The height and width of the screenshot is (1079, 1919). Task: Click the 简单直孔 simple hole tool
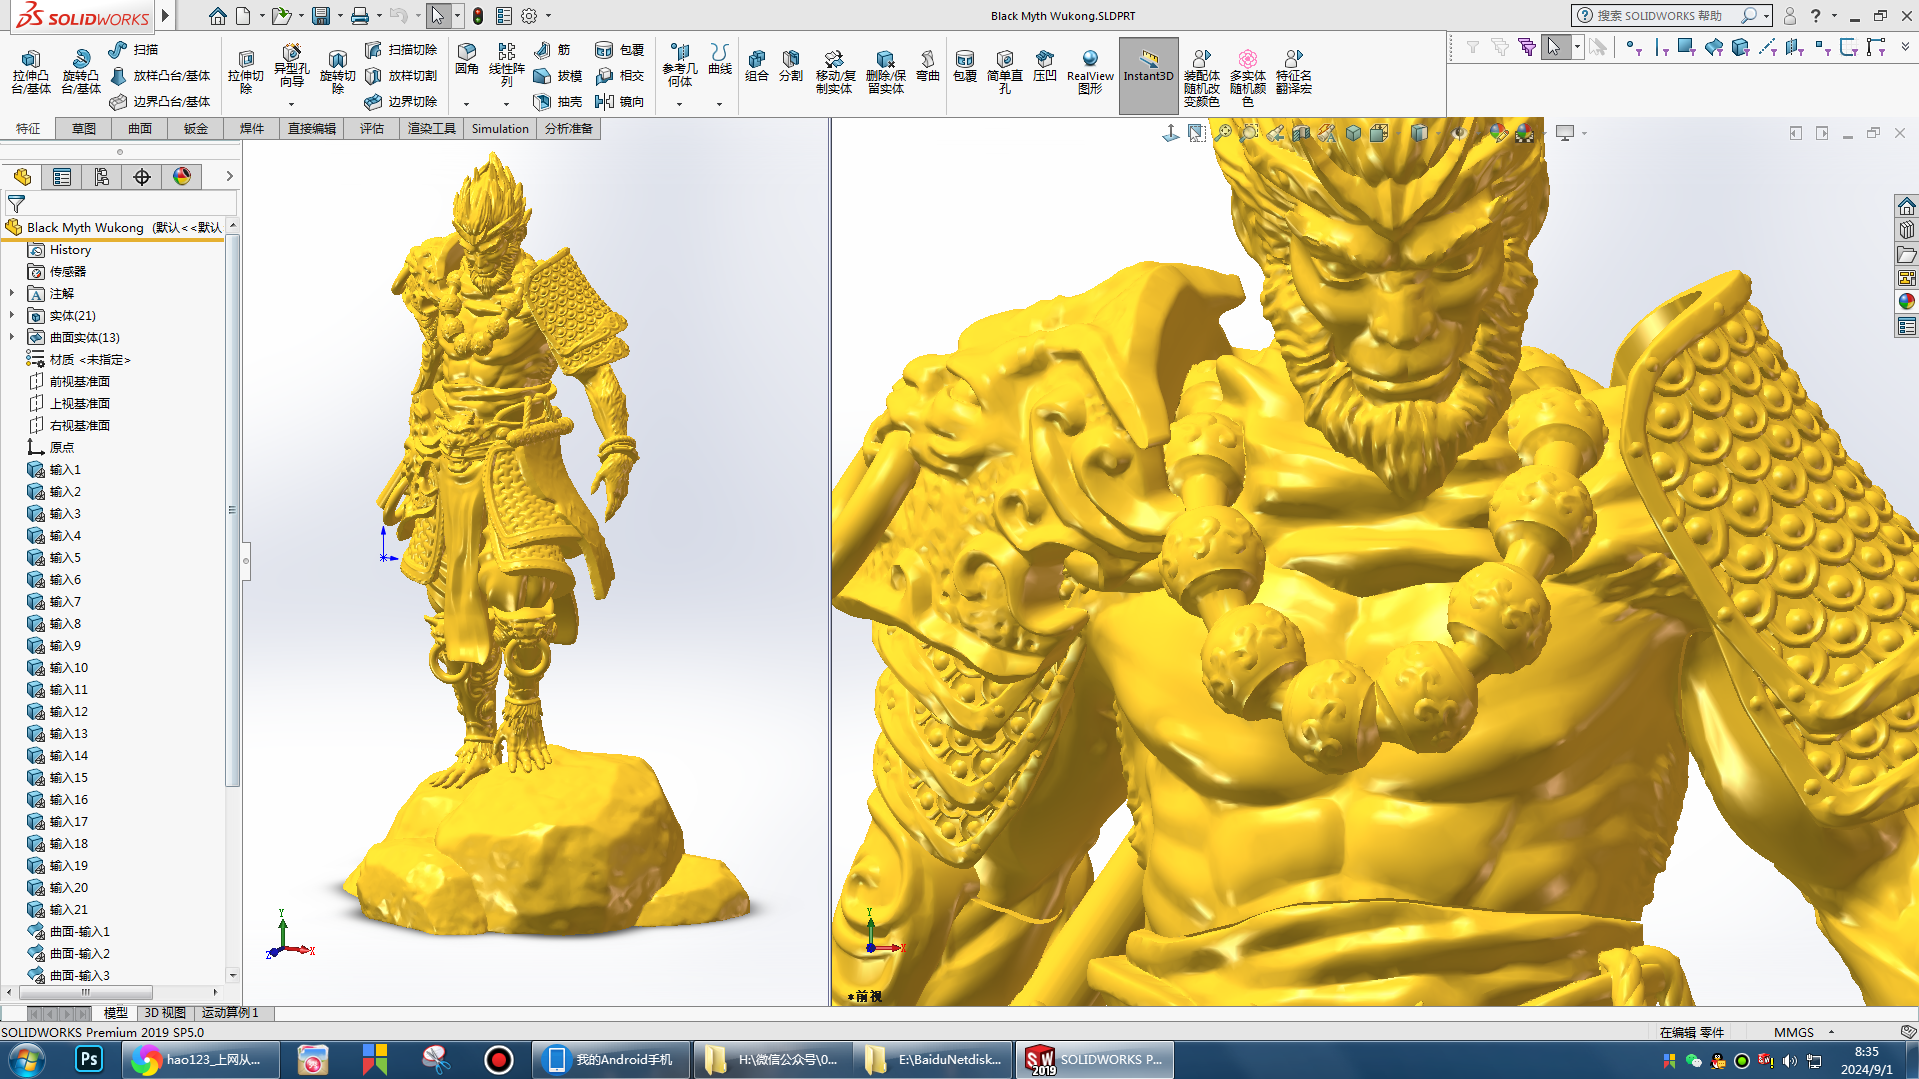pyautogui.click(x=1004, y=72)
